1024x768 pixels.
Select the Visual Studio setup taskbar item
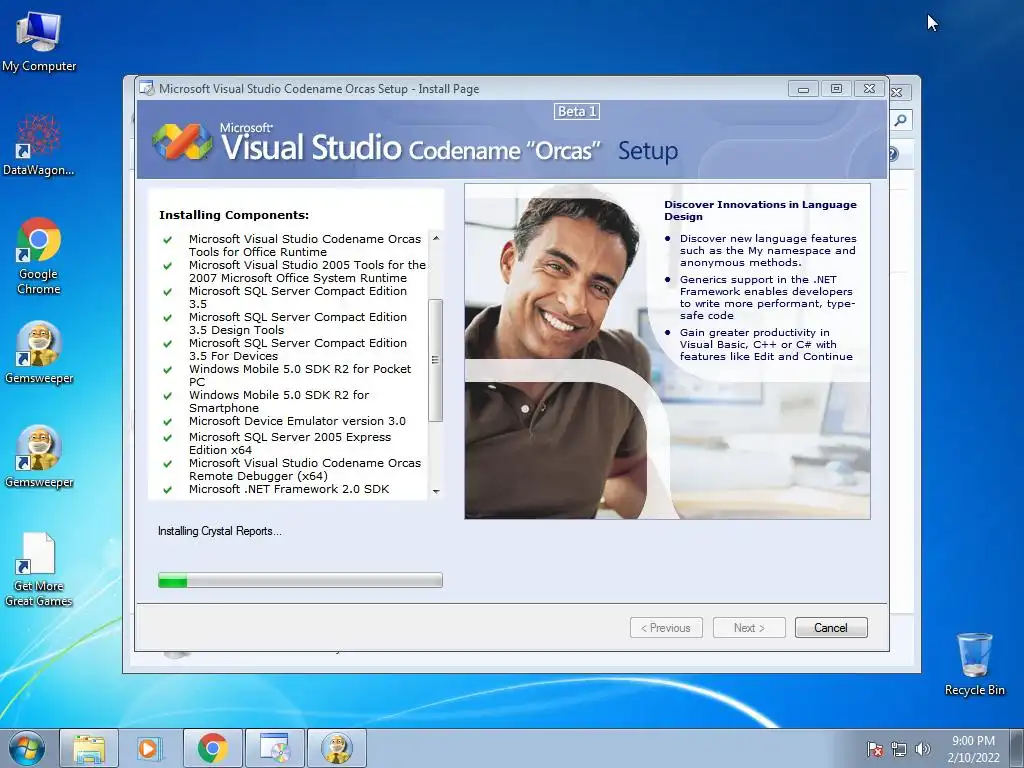tap(275, 748)
